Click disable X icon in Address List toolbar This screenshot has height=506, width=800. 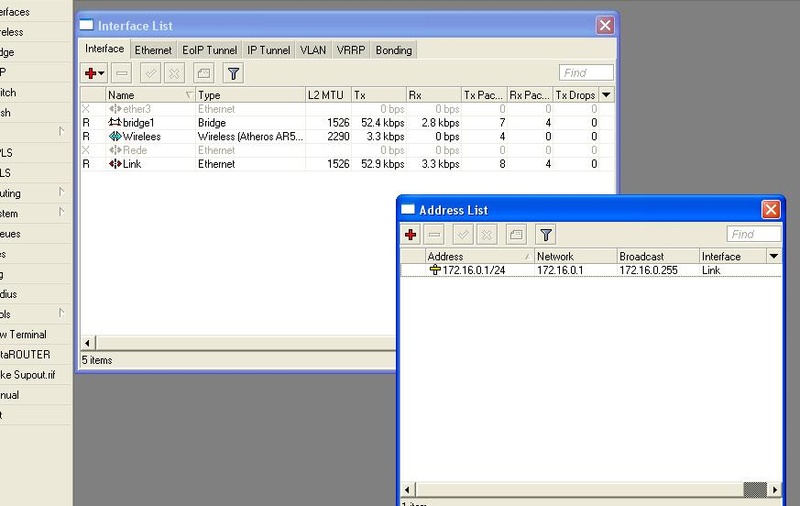pos(487,235)
